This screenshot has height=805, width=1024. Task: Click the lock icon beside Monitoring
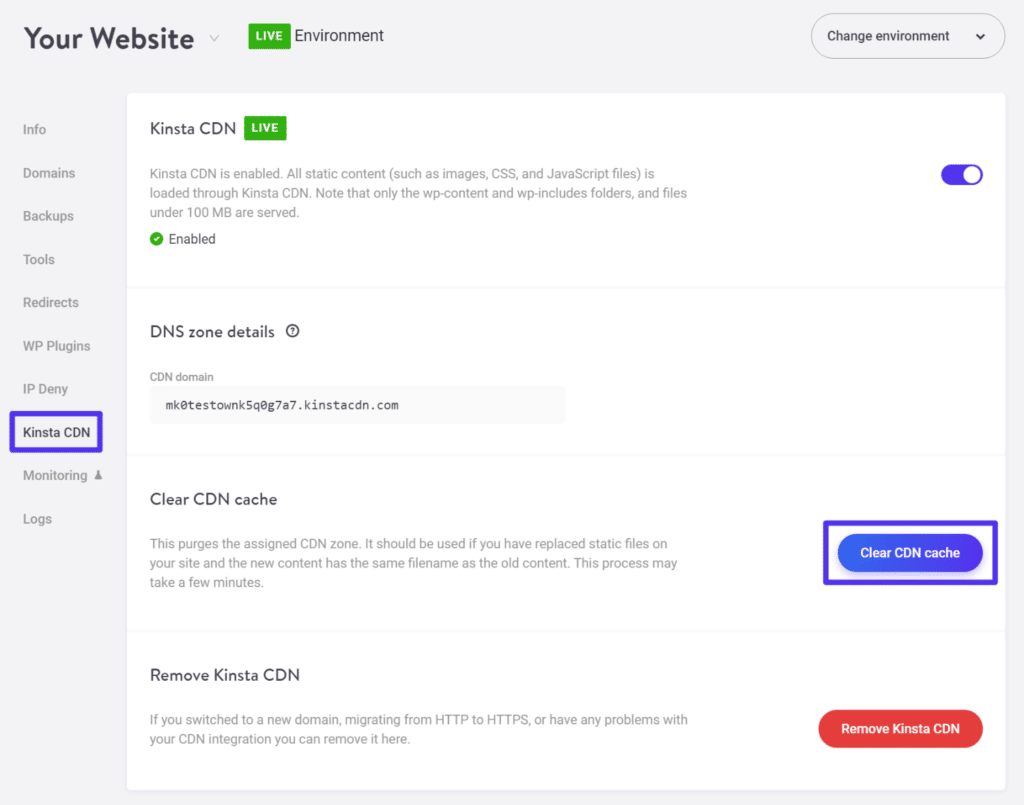(x=98, y=475)
